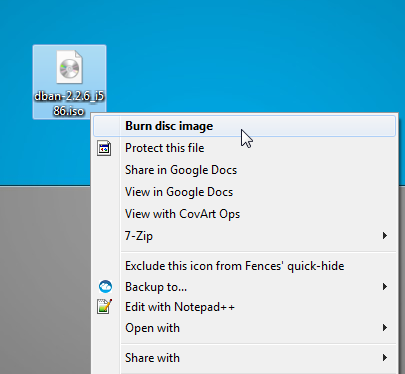405x374 pixels.
Task: Click Exclude this icon from Fences' quick-hide
Action: pos(244,266)
